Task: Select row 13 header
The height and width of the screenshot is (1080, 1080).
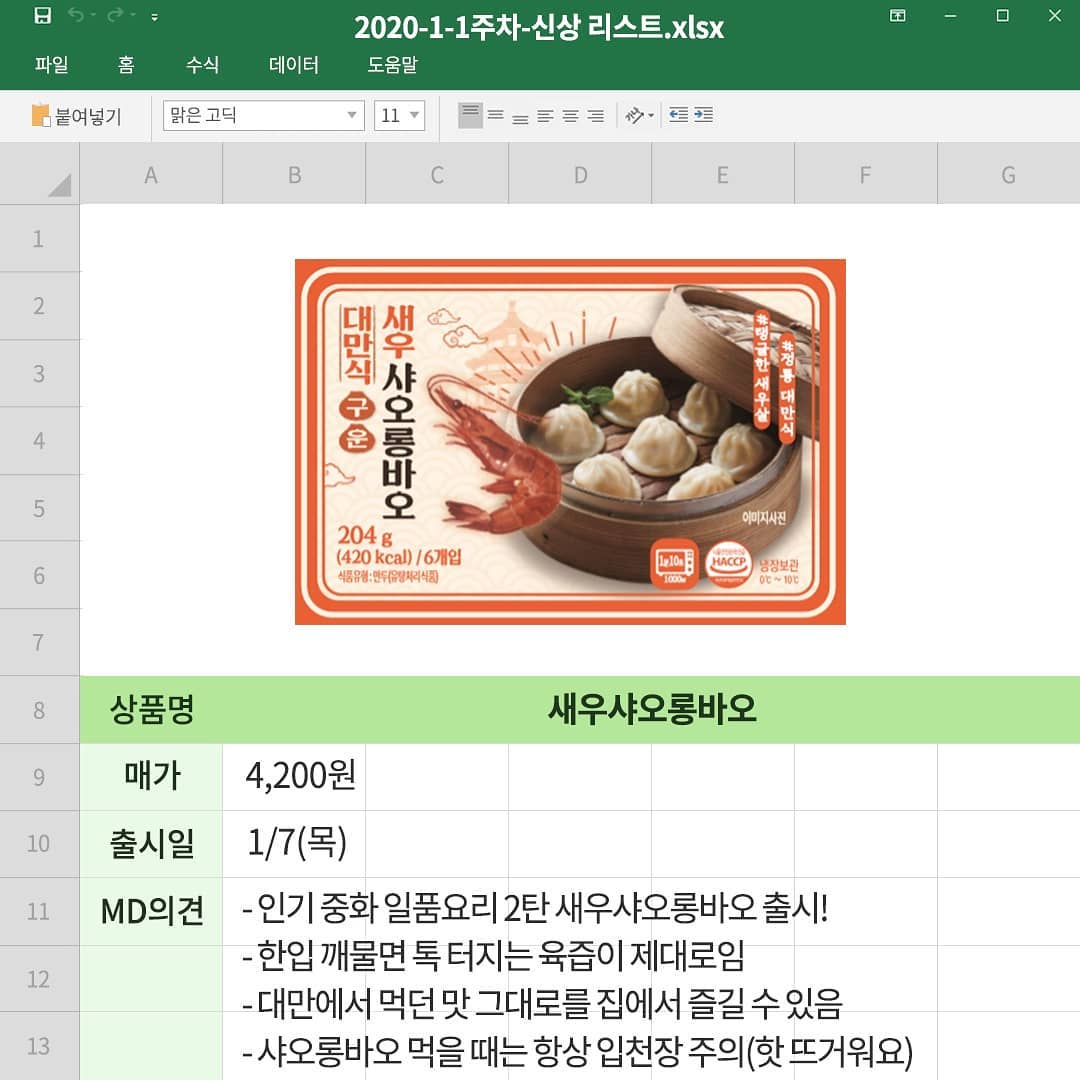Action: (x=39, y=1046)
